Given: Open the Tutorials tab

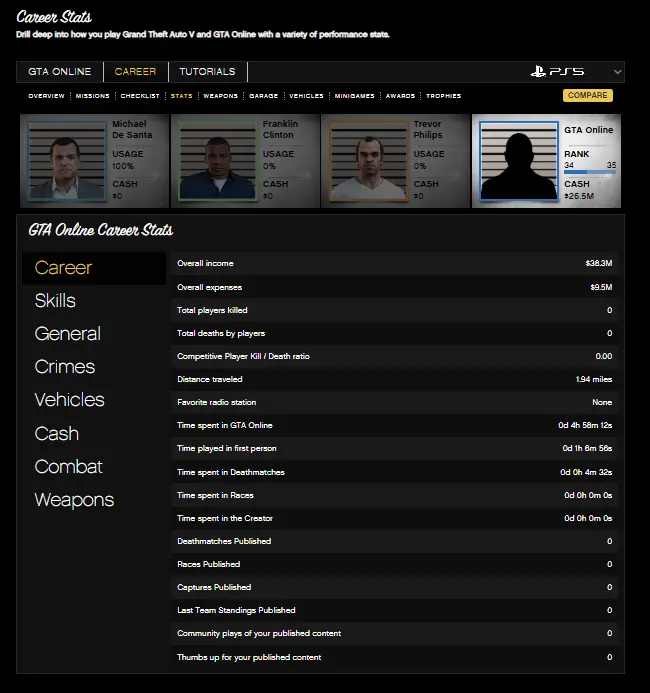Looking at the screenshot, I should coord(207,72).
